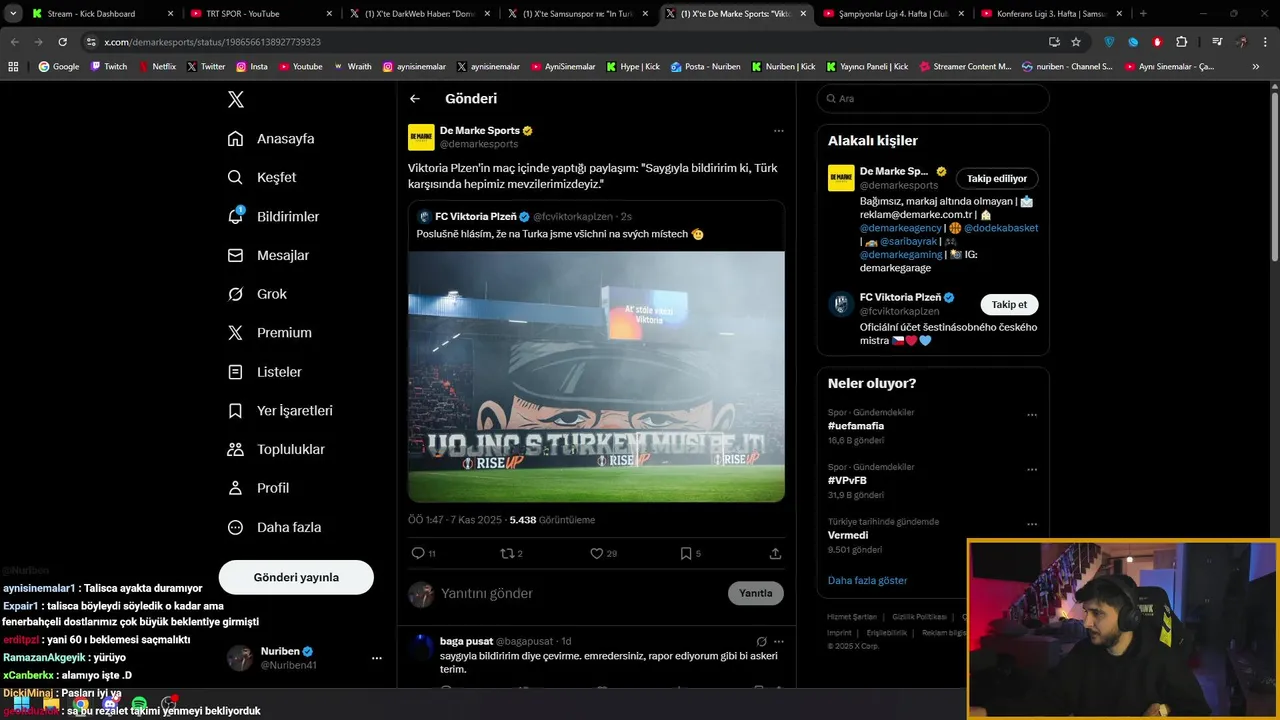Click the Topluluklar people icon
The height and width of the screenshot is (720, 1280).
point(235,449)
